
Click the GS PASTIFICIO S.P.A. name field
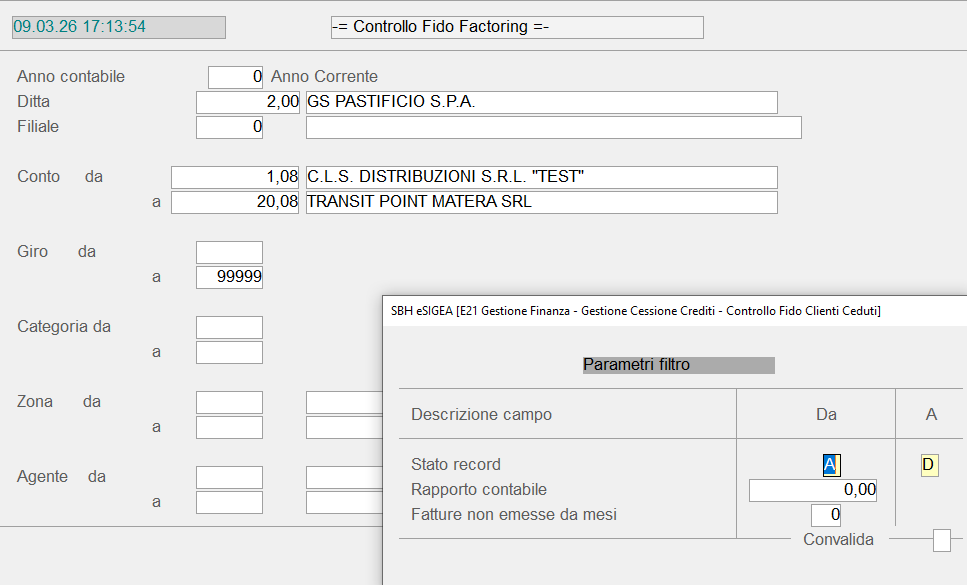541,102
